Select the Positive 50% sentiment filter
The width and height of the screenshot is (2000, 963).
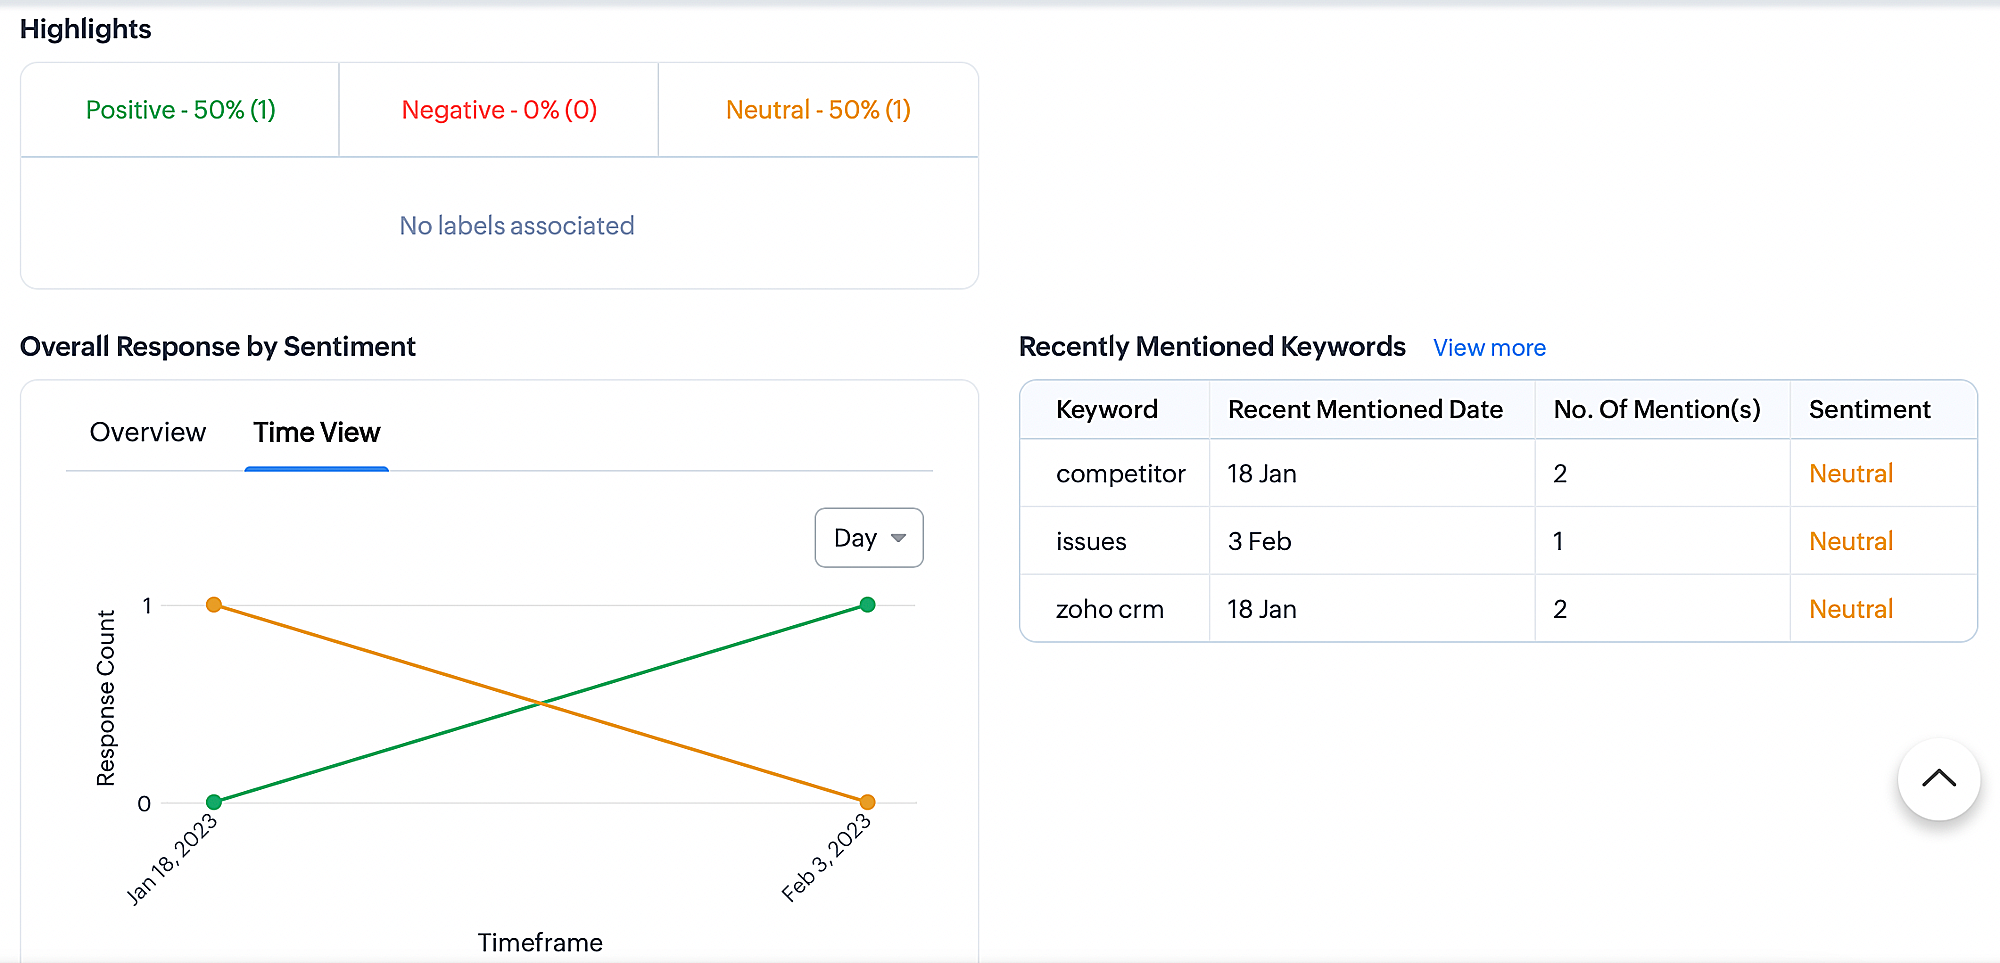[180, 110]
